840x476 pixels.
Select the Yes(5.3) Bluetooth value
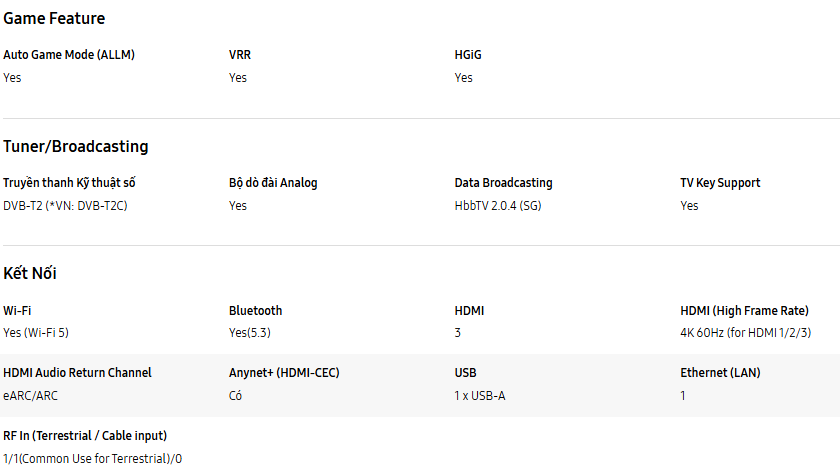coord(251,332)
